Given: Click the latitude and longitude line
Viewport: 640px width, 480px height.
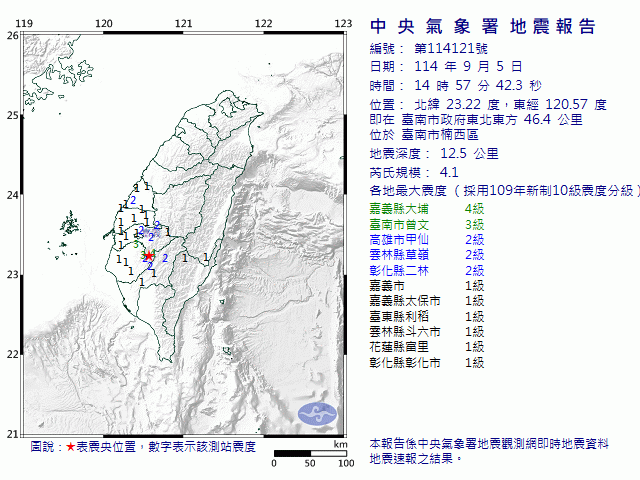Looking at the screenshot, I should tap(488, 105).
